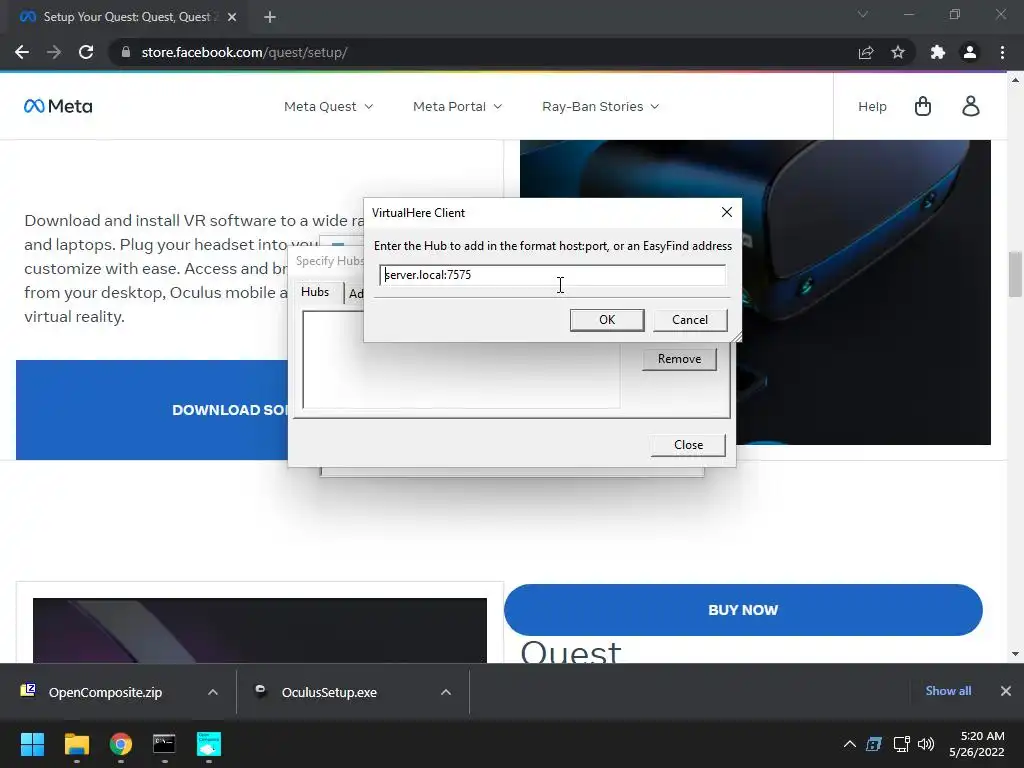1024x768 pixels.
Task: Expand OculusSetup.exe download options chevron
Action: pos(446,692)
